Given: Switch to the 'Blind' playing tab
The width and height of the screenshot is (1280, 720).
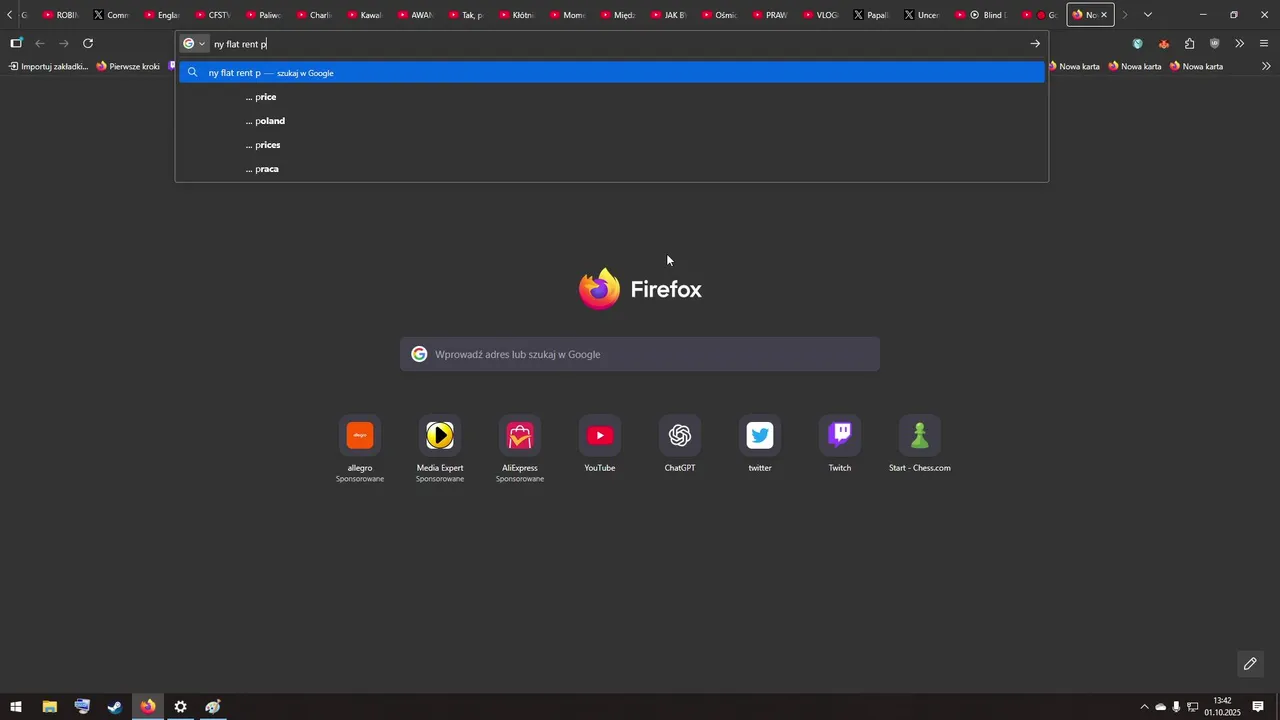Looking at the screenshot, I should 980,15.
